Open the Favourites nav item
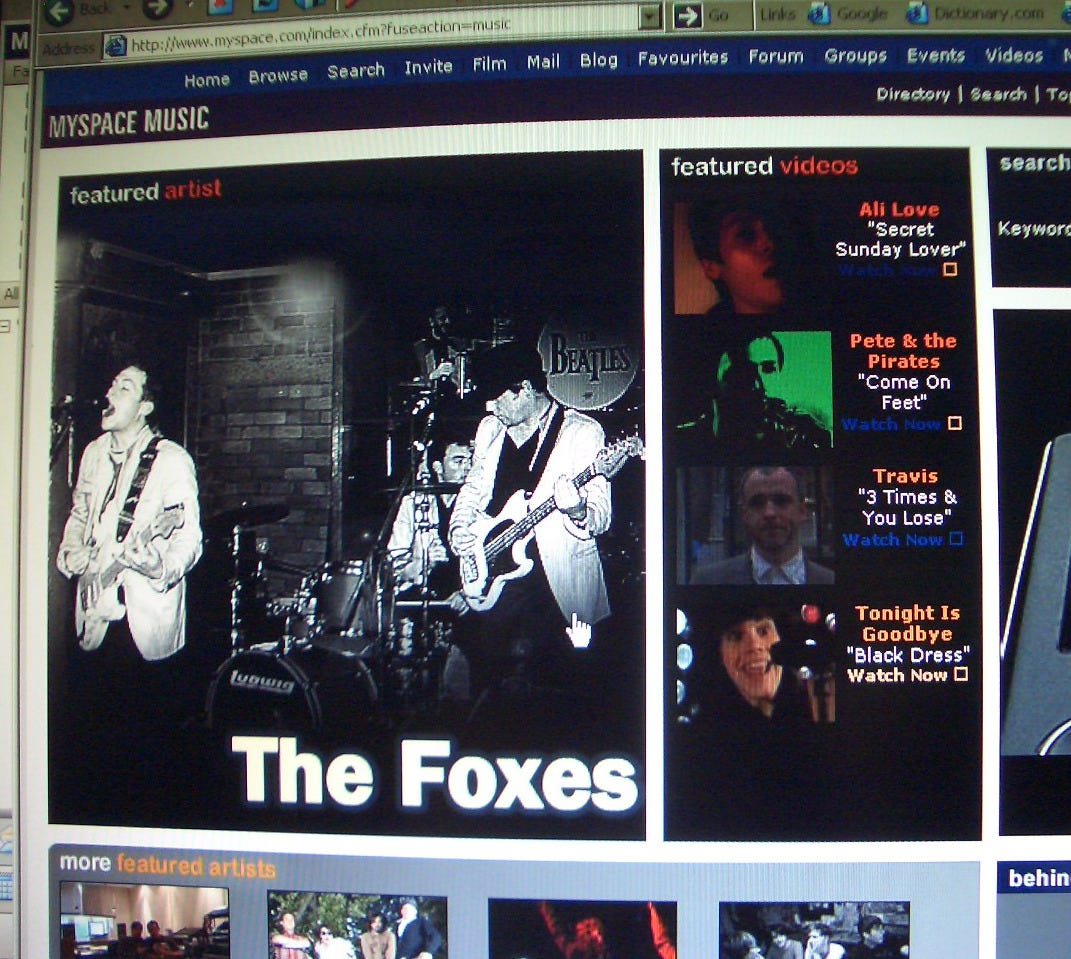This screenshot has width=1071, height=959. [x=683, y=58]
